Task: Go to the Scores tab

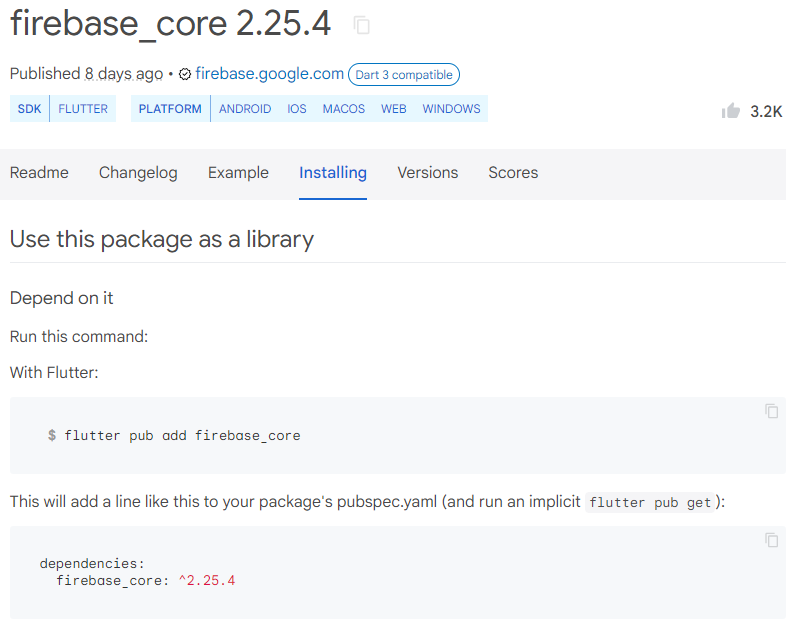Action: click(x=513, y=173)
